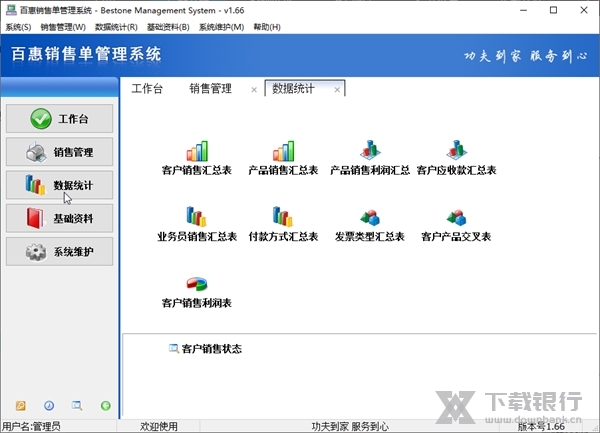Close the 数据统计 tab
This screenshot has height=433, width=600.
(x=337, y=90)
